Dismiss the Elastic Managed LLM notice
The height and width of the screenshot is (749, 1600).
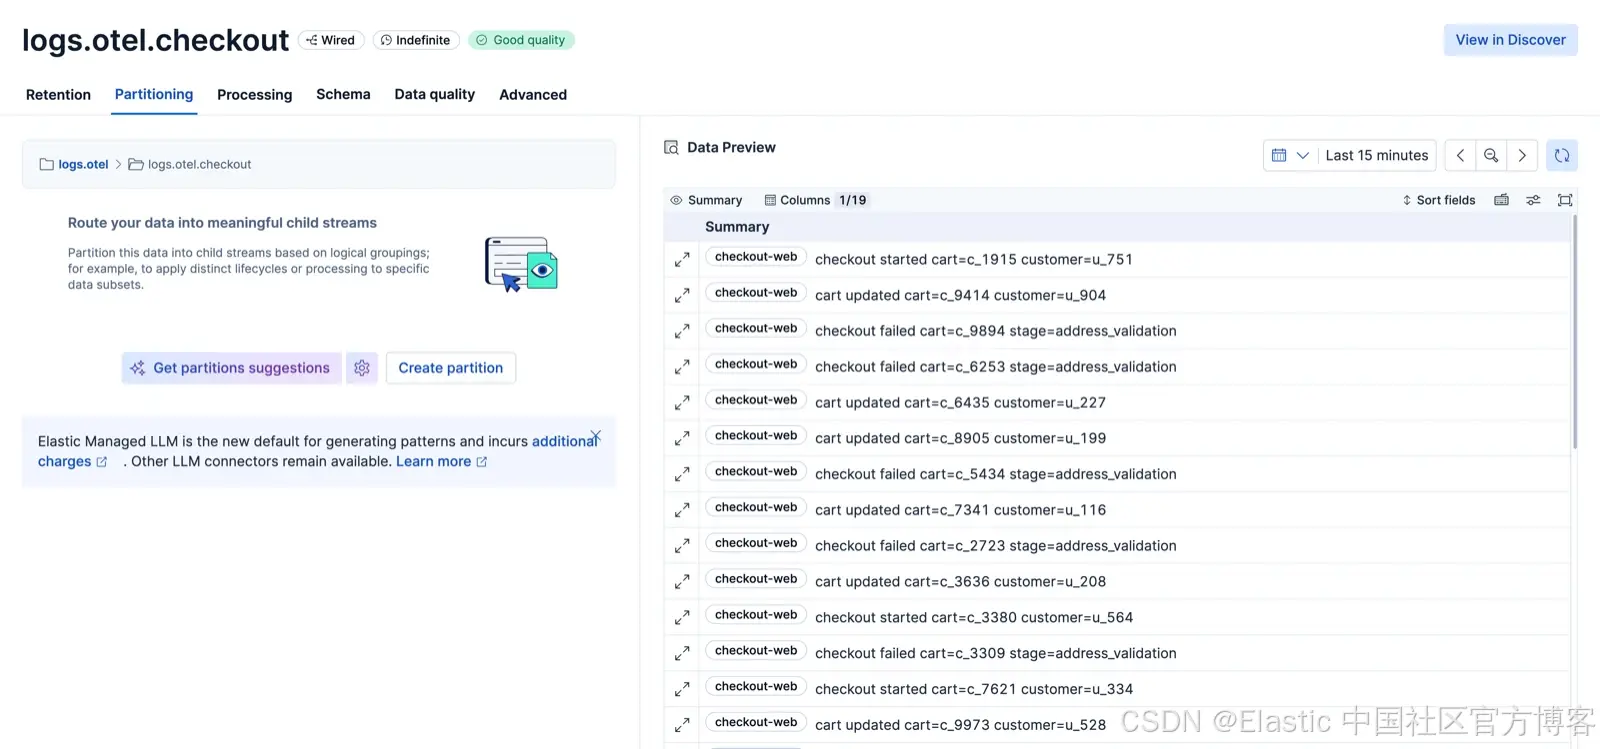coord(596,436)
